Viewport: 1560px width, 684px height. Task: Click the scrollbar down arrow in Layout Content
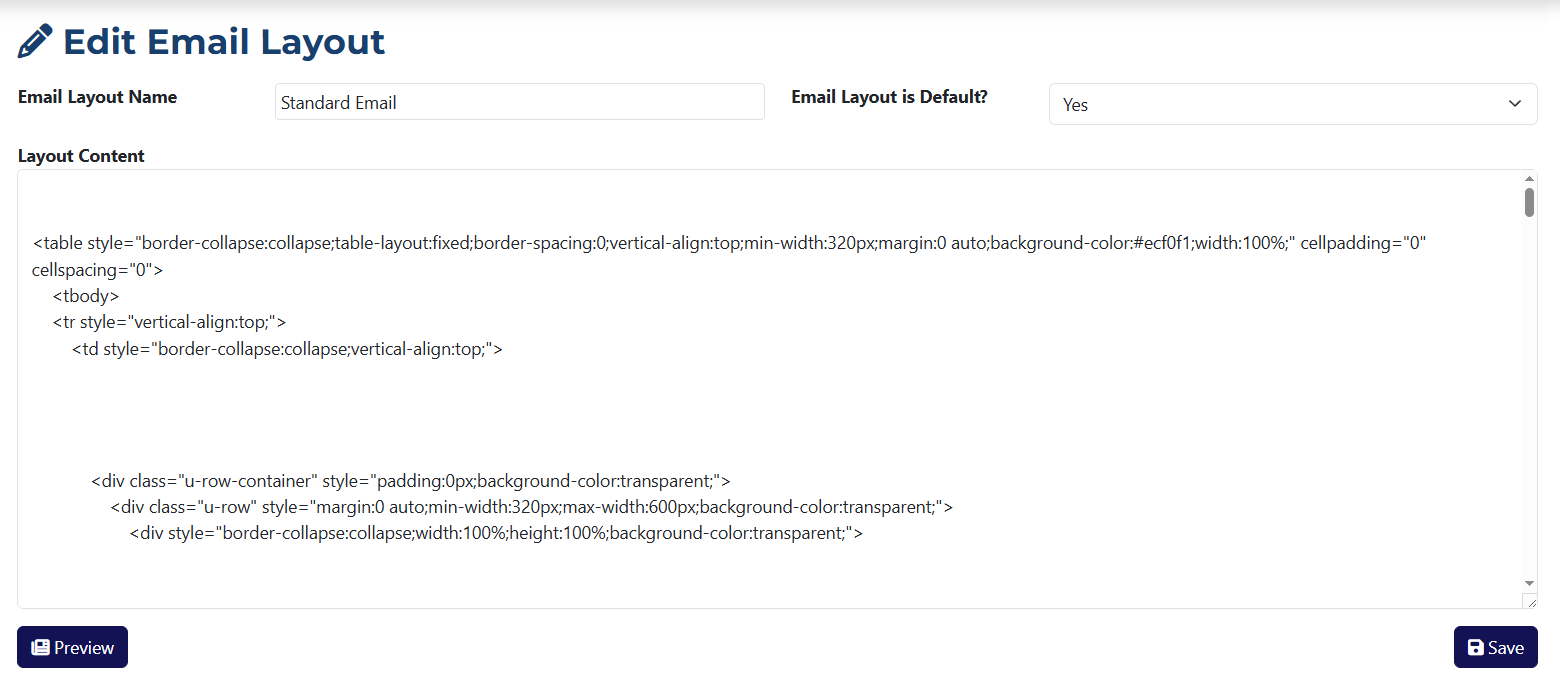1529,583
